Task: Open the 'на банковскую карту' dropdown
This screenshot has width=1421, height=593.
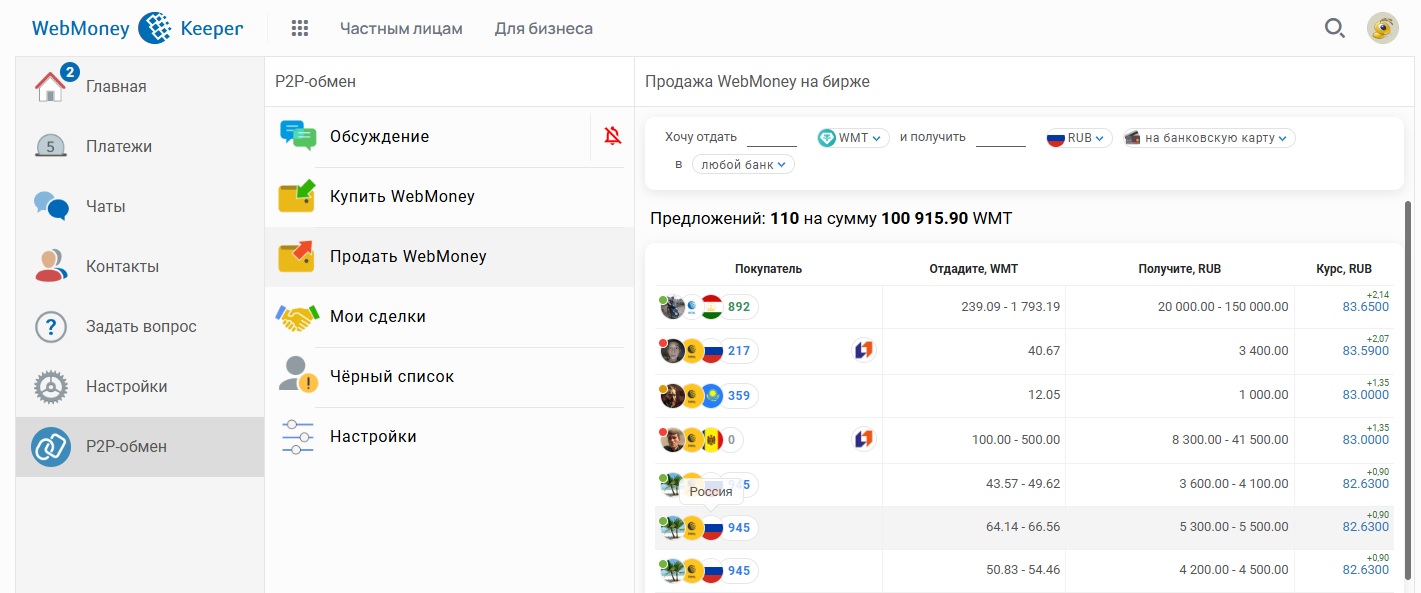Action: coord(1208,138)
